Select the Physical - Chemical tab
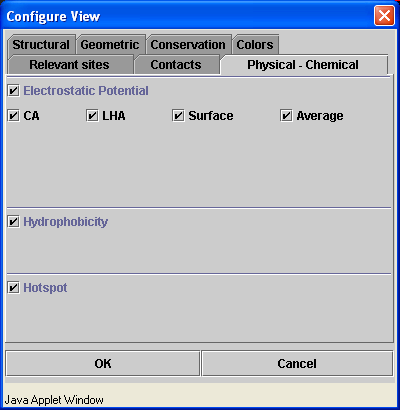 (303, 65)
